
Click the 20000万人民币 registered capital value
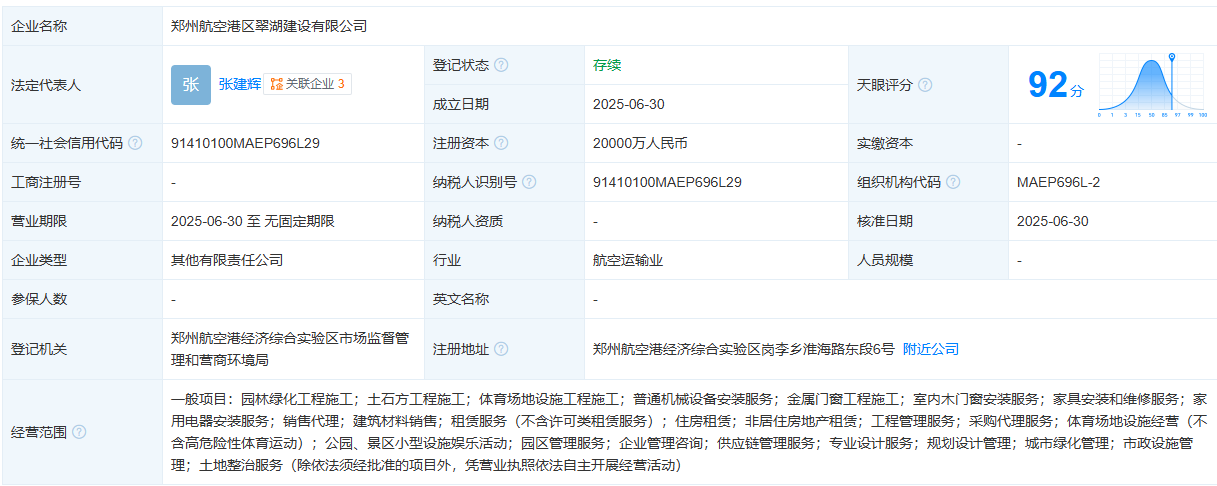[x=640, y=143]
